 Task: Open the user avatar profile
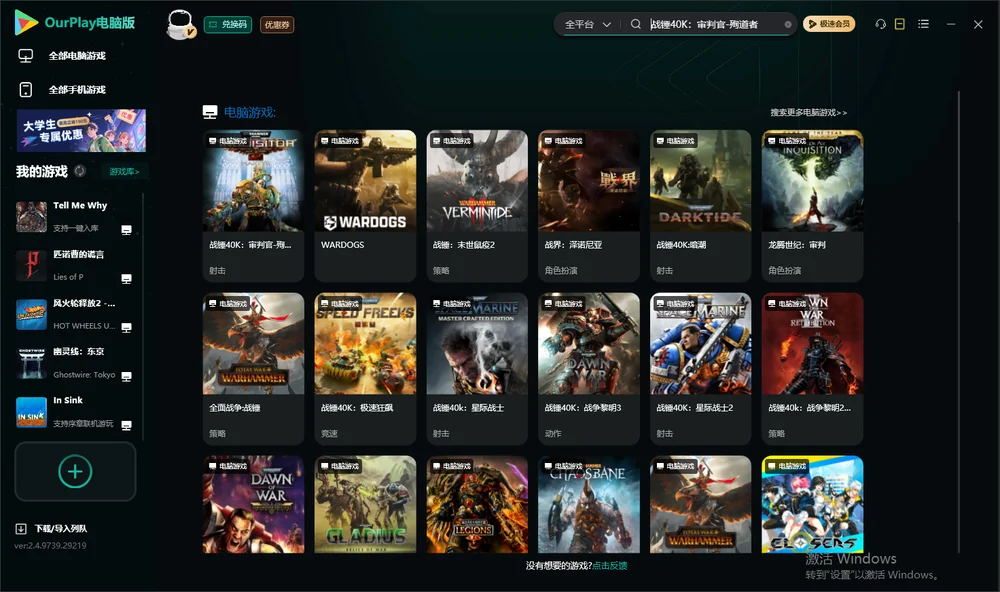180,24
